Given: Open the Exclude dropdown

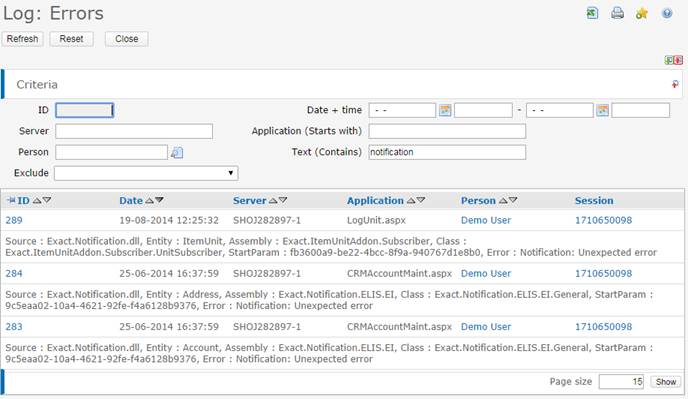Looking at the screenshot, I should pyautogui.click(x=146, y=173).
